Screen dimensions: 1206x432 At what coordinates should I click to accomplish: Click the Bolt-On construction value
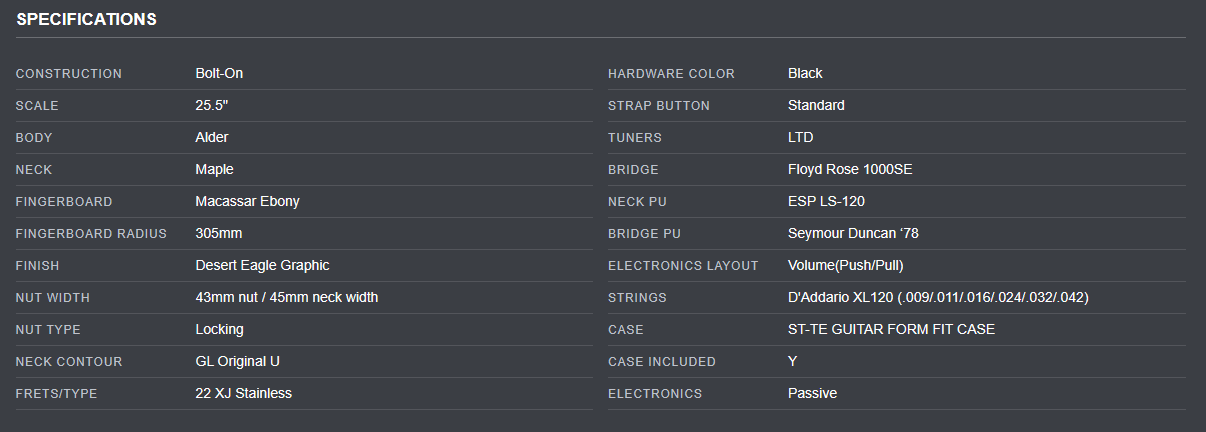click(219, 73)
